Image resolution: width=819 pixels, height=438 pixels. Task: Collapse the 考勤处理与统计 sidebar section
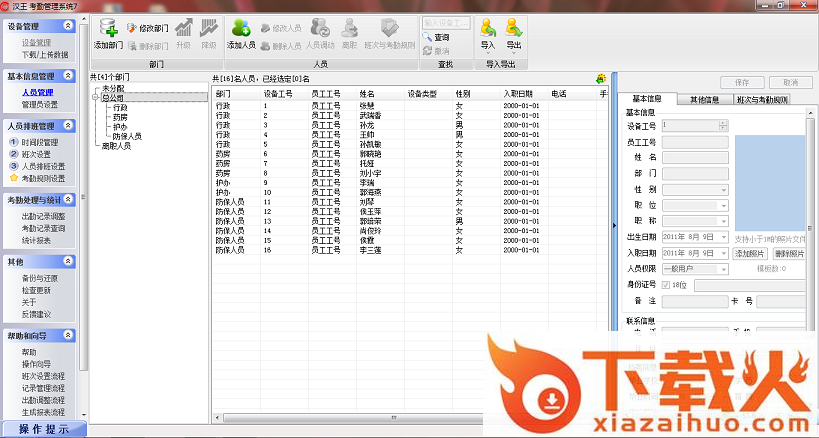click(68, 199)
